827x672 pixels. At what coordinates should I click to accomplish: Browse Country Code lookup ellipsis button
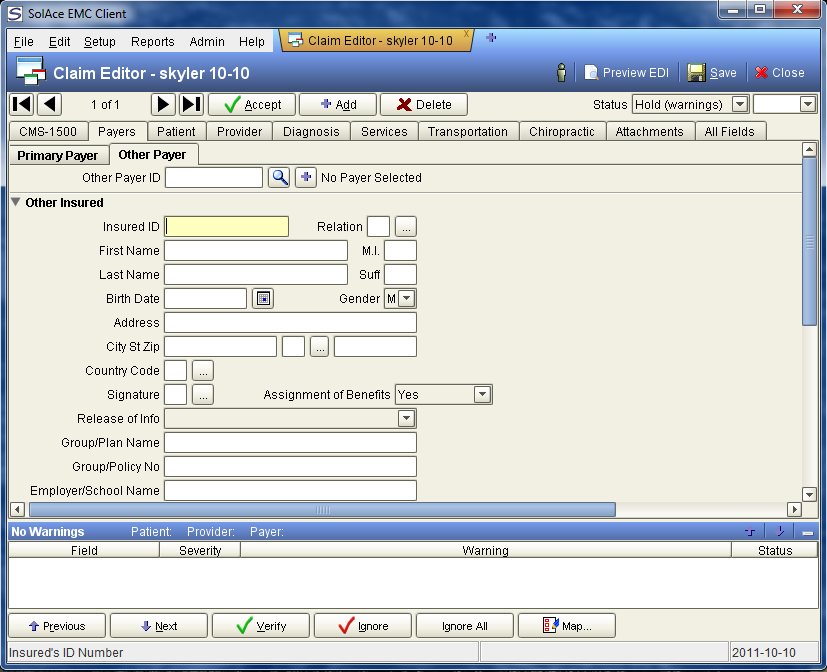pyautogui.click(x=203, y=371)
